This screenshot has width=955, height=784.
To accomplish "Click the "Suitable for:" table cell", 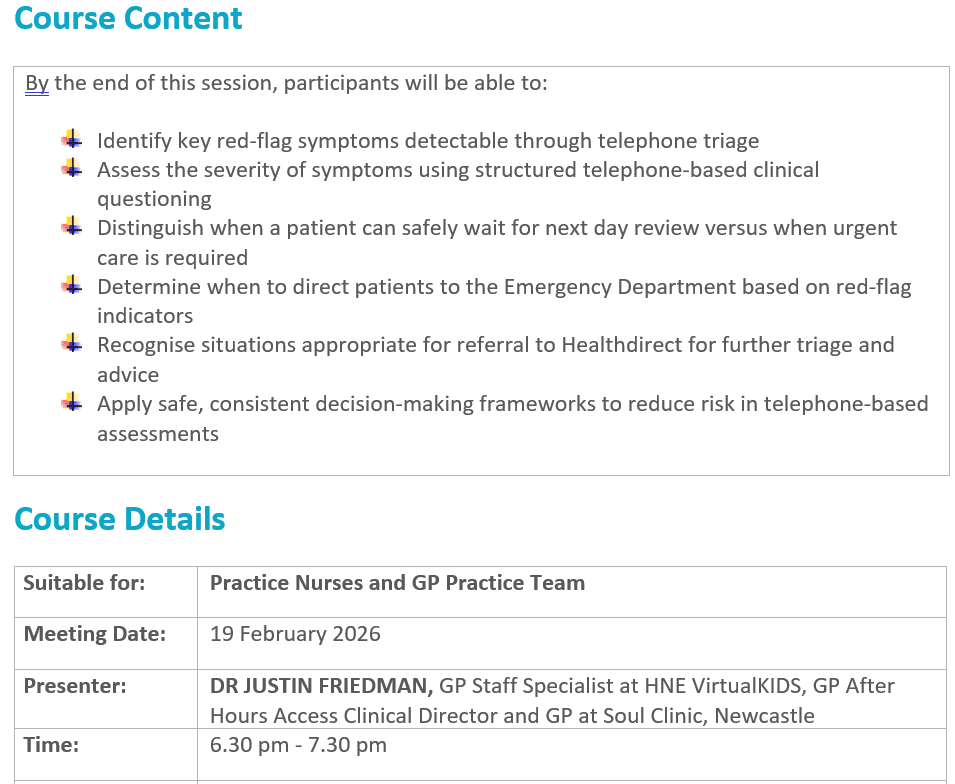I will click(x=84, y=583).
